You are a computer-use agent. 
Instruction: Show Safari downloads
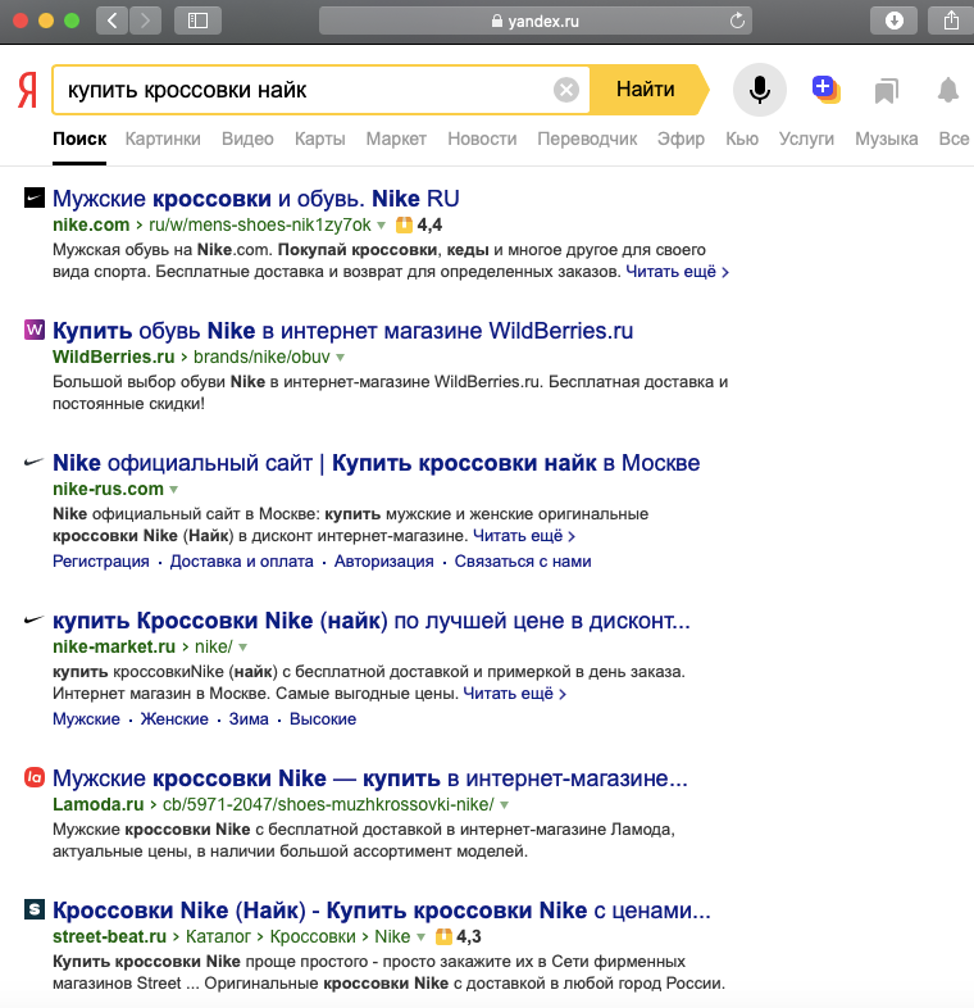pos(894,21)
